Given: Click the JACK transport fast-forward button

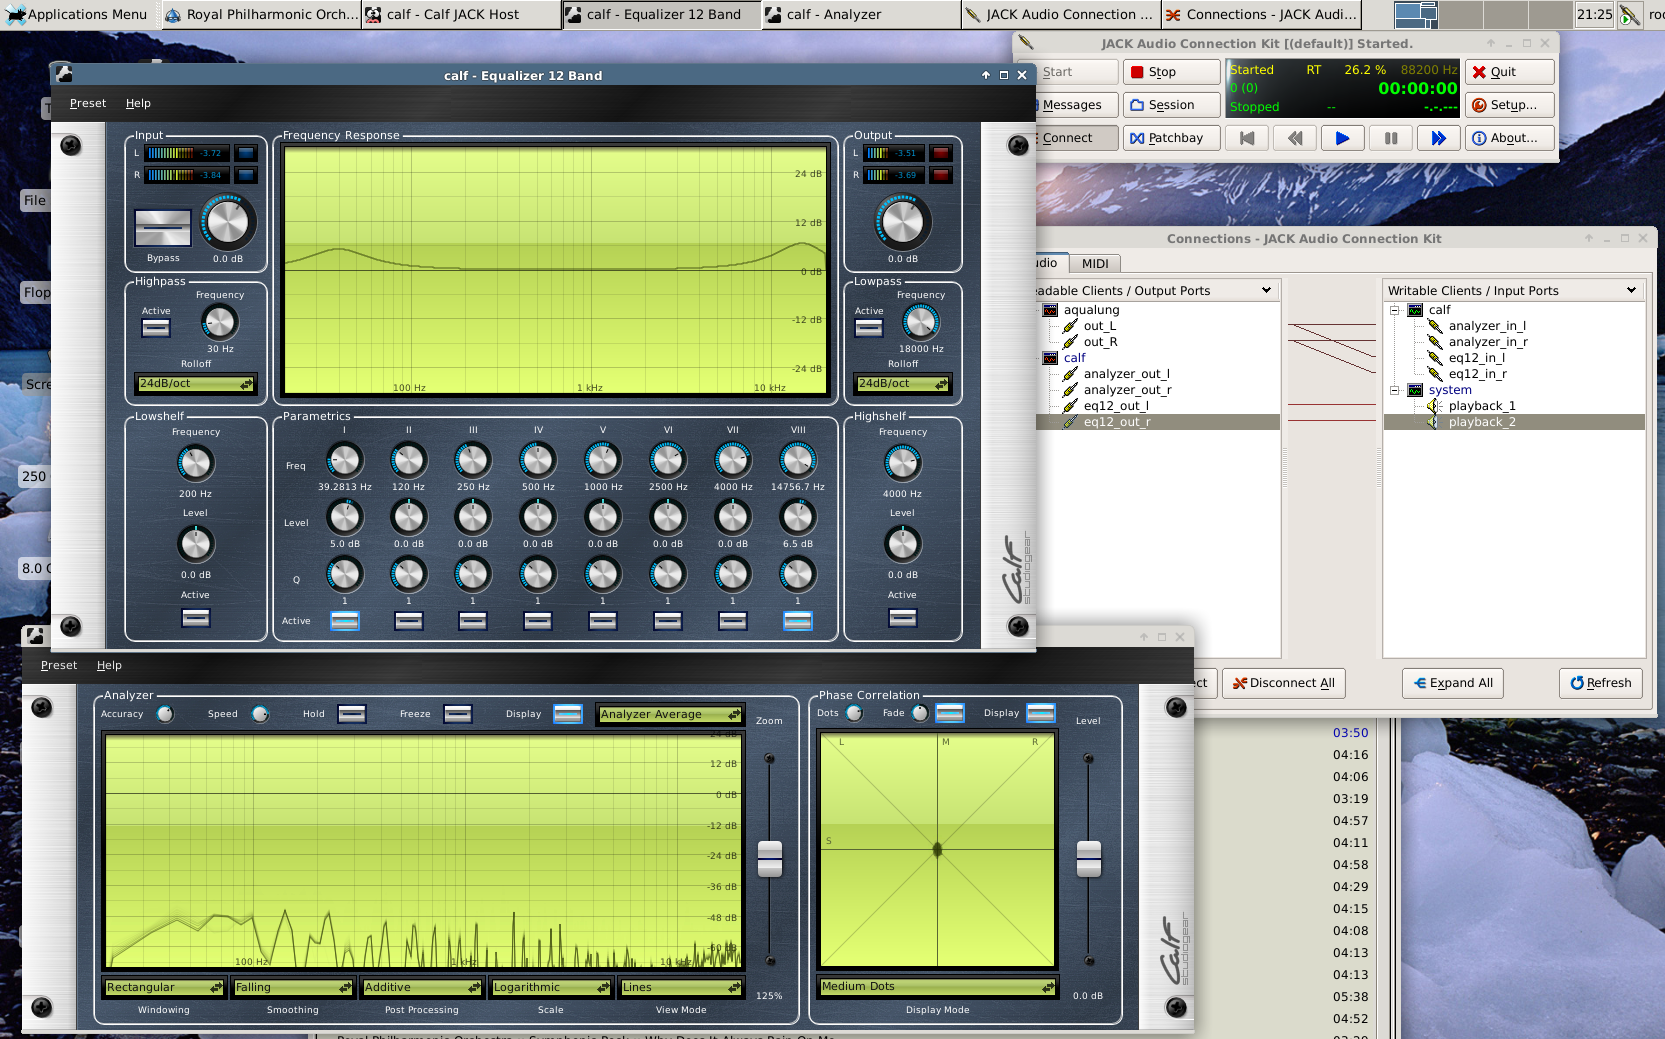Looking at the screenshot, I should [x=1438, y=138].
